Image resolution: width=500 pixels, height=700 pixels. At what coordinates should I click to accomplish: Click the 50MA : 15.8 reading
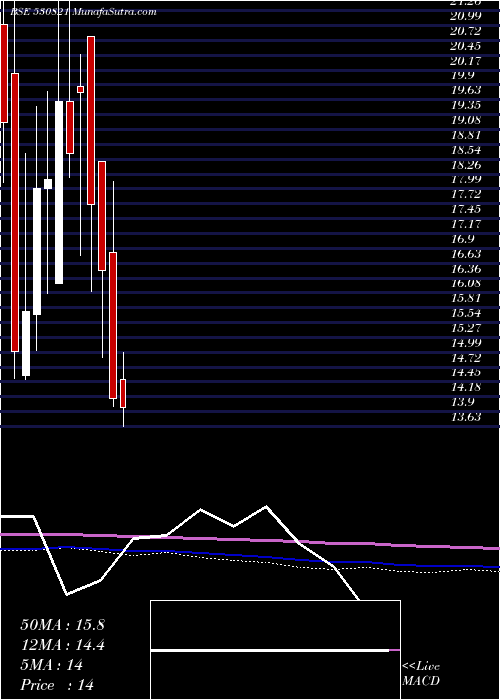[62, 625]
